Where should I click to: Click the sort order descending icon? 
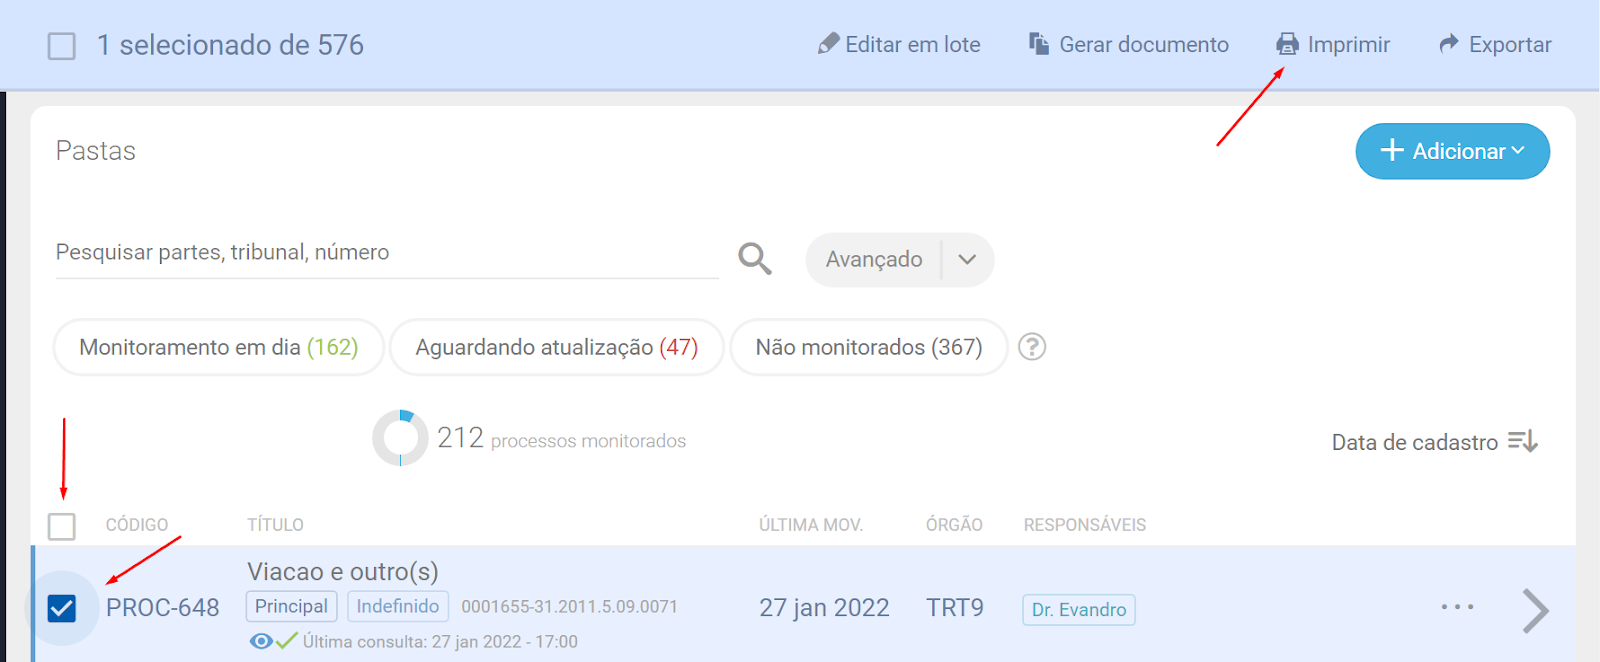pos(1522,441)
